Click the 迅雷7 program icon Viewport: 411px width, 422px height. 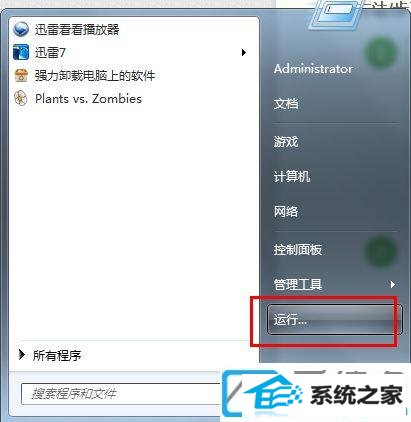(x=21, y=52)
